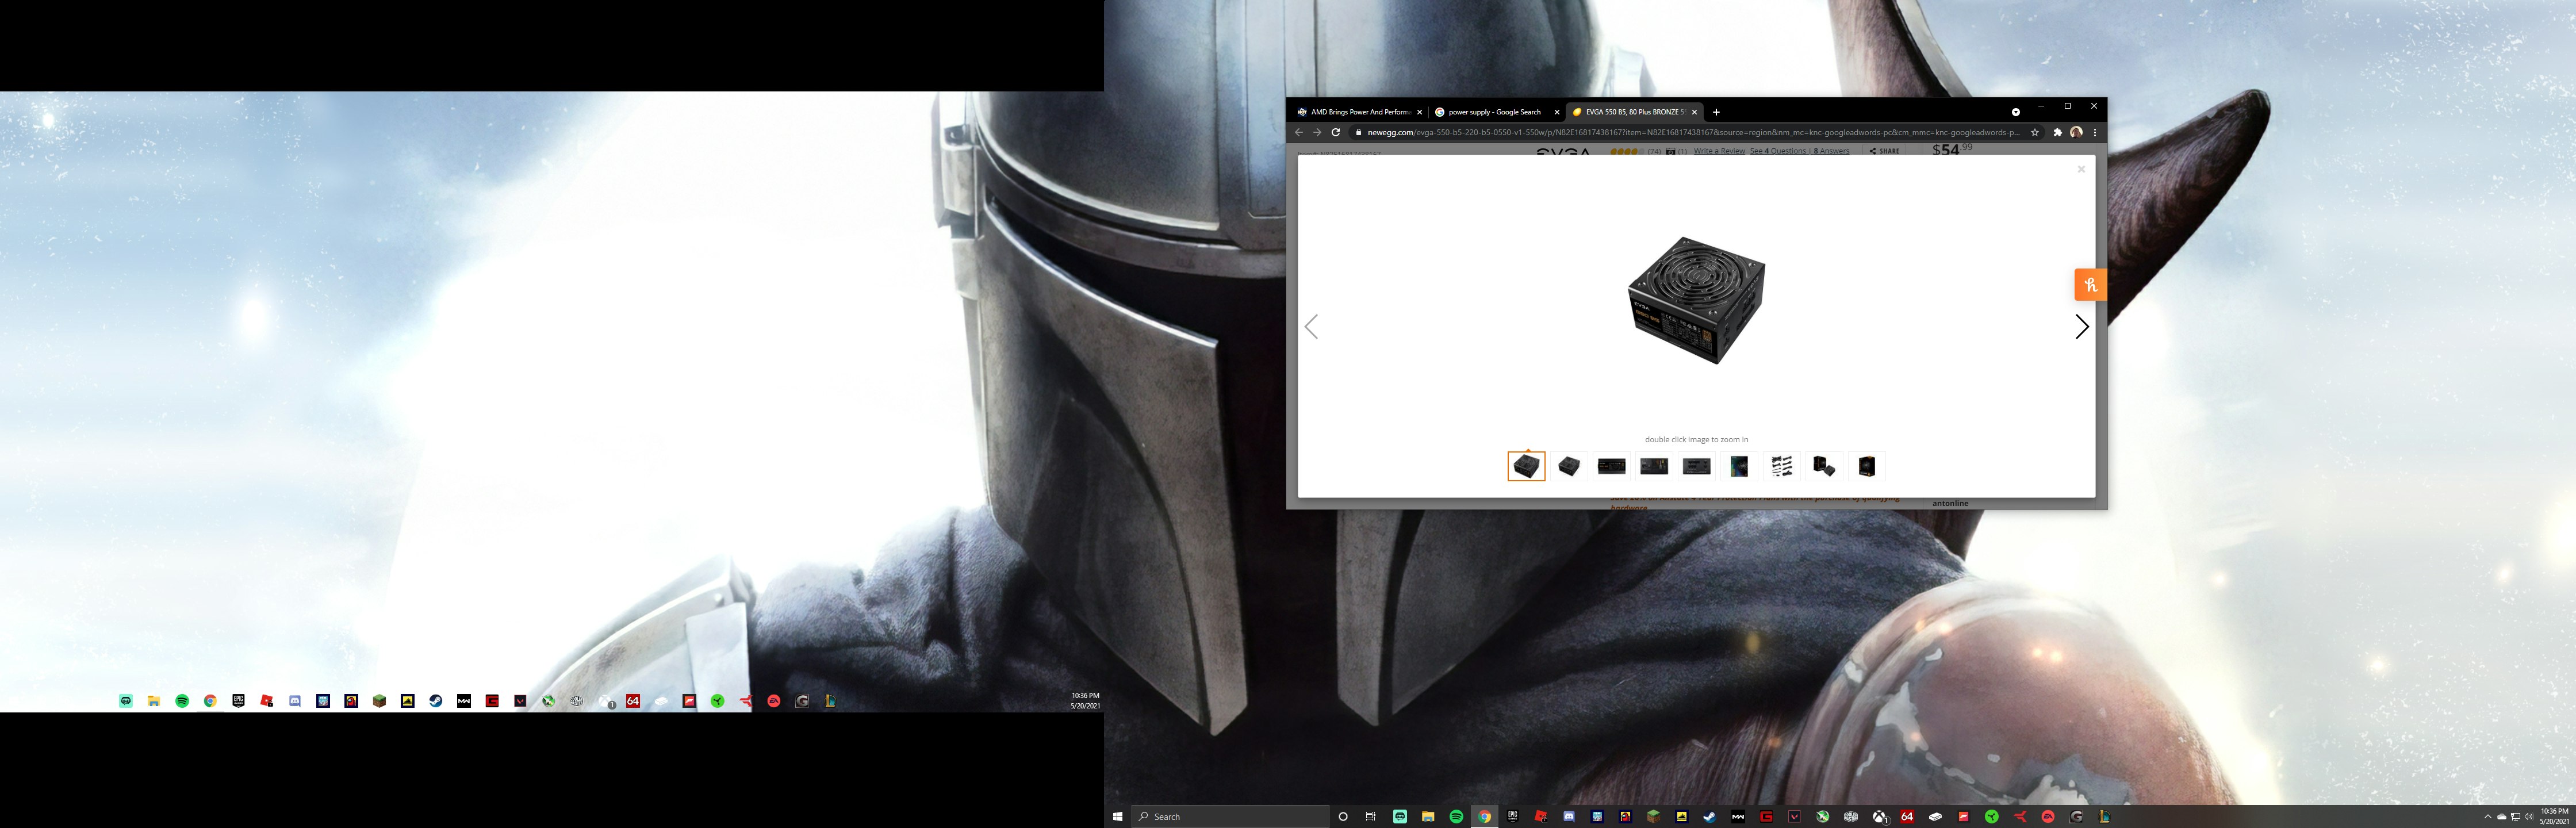
Task: Select the cables product thumbnail
Action: coord(1782,466)
